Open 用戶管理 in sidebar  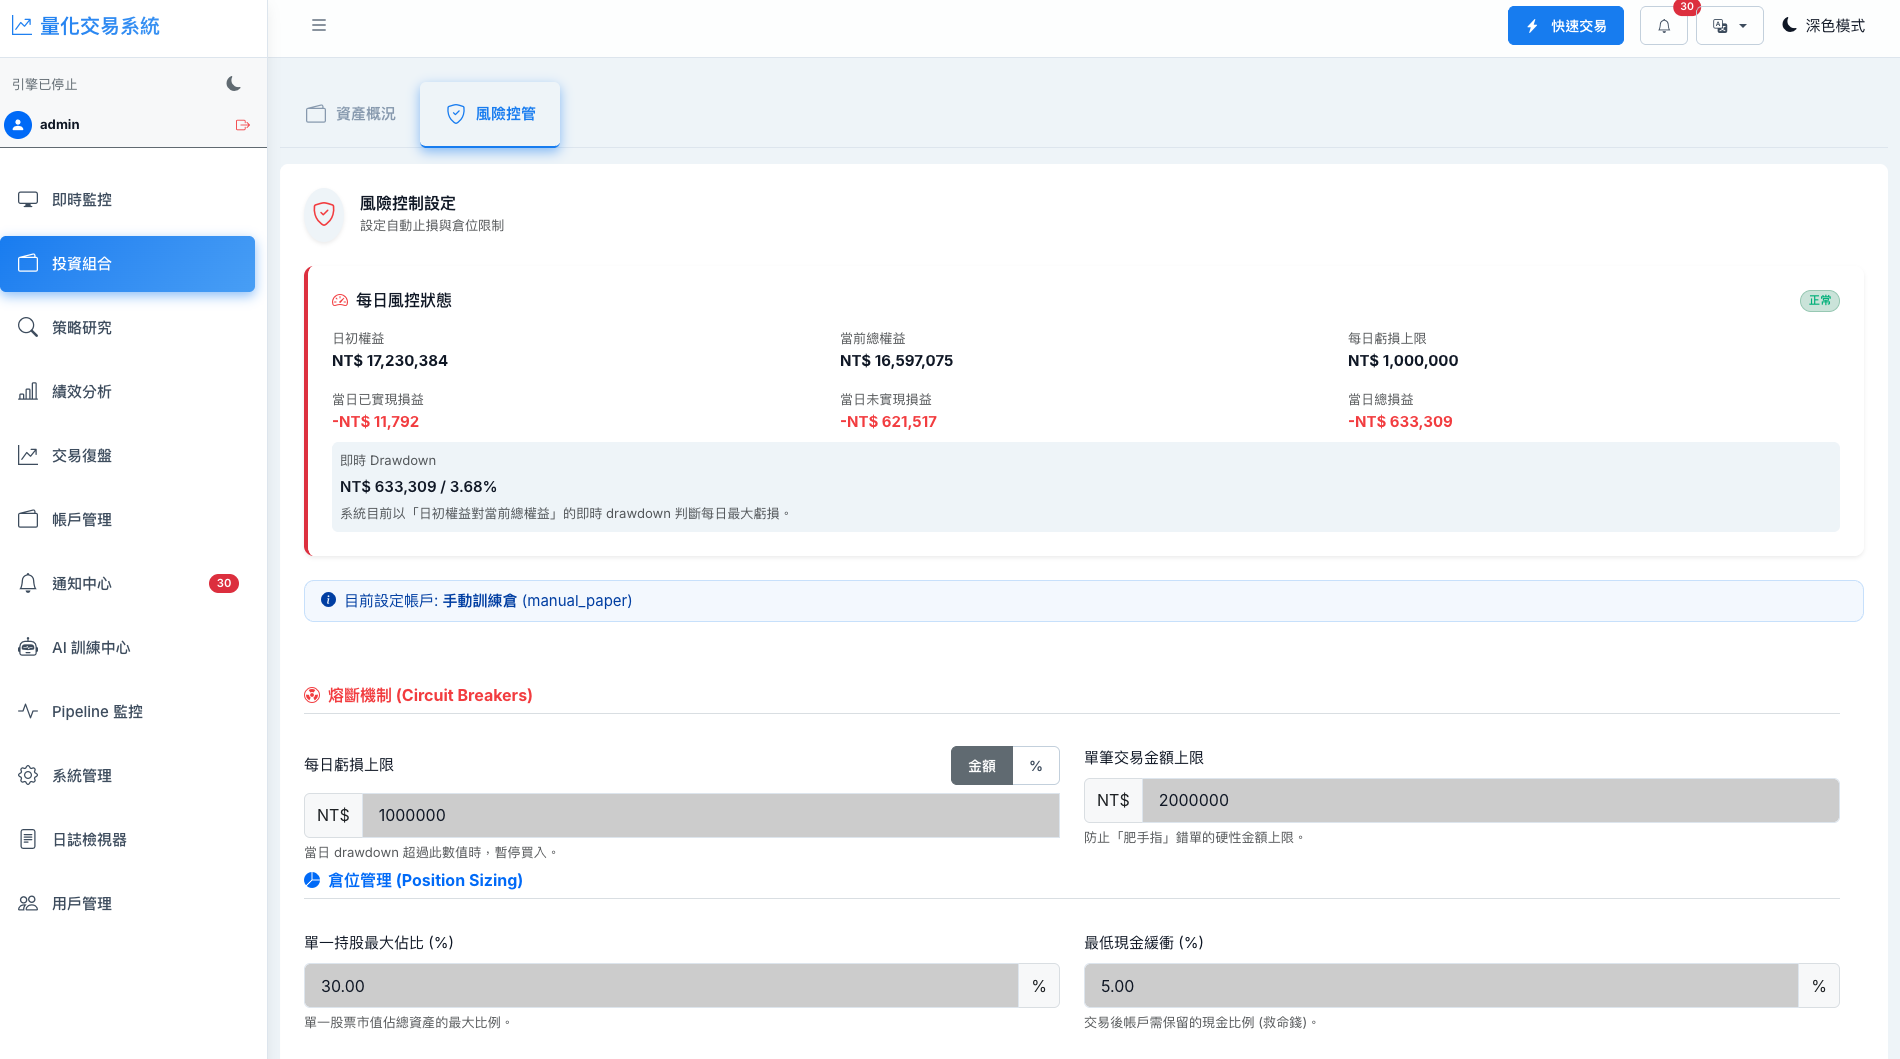pos(127,904)
